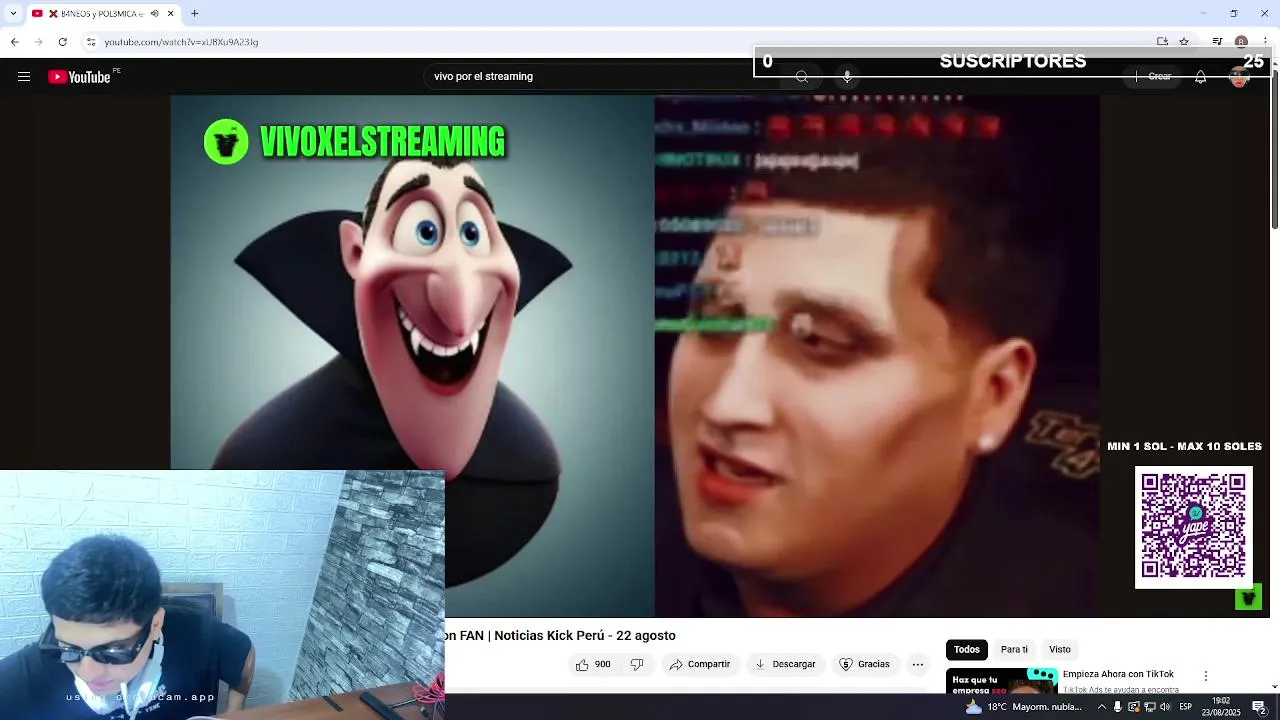Close the YouTube browser tab
Screen dimensions: 1280x720
coord(171,13)
